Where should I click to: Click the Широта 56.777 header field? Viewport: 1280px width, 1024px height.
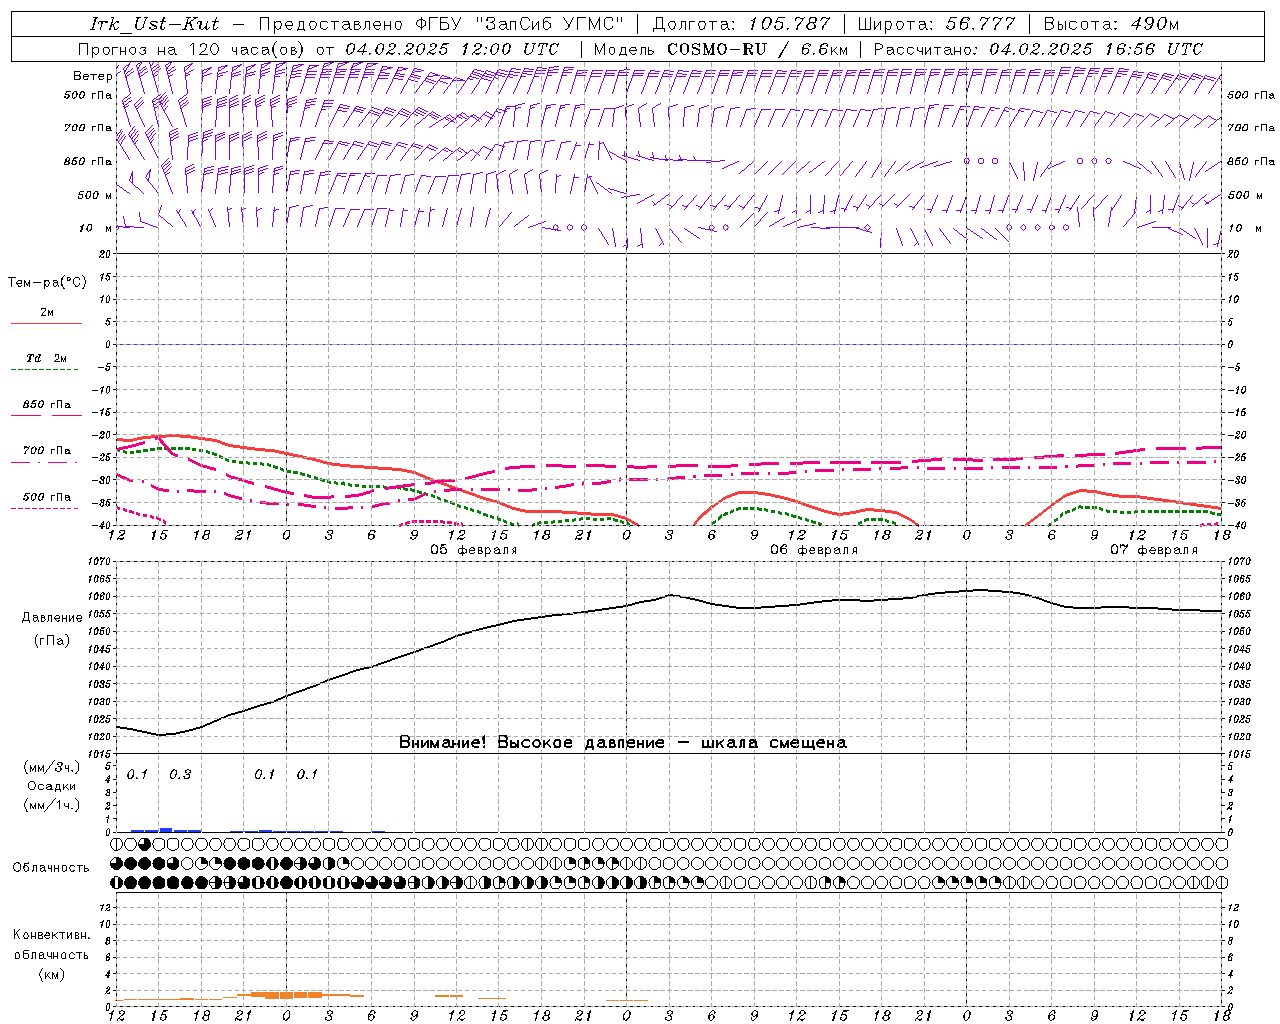(936, 24)
